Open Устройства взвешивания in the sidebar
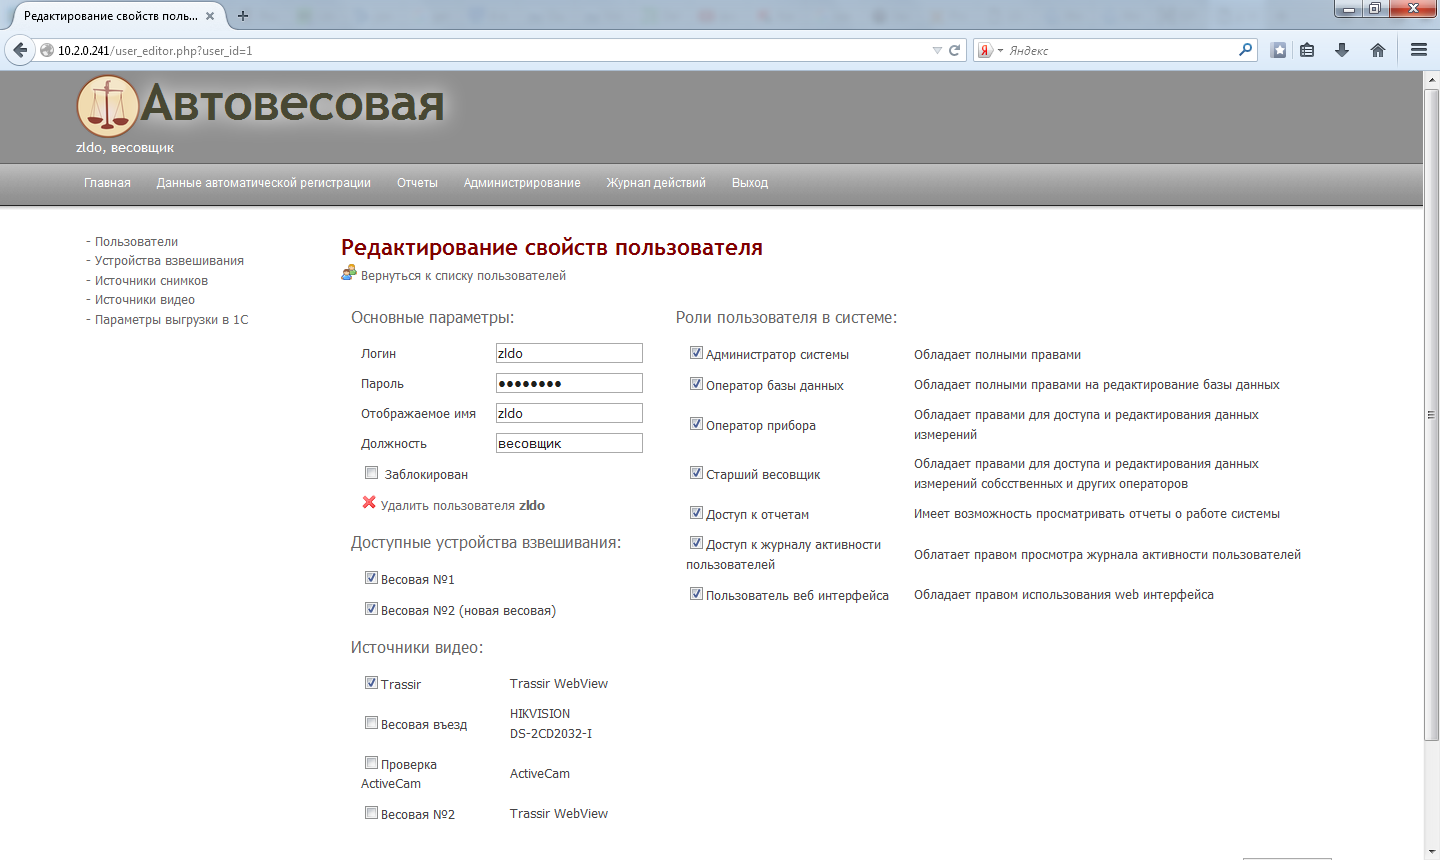The height and width of the screenshot is (860, 1440). tap(169, 261)
